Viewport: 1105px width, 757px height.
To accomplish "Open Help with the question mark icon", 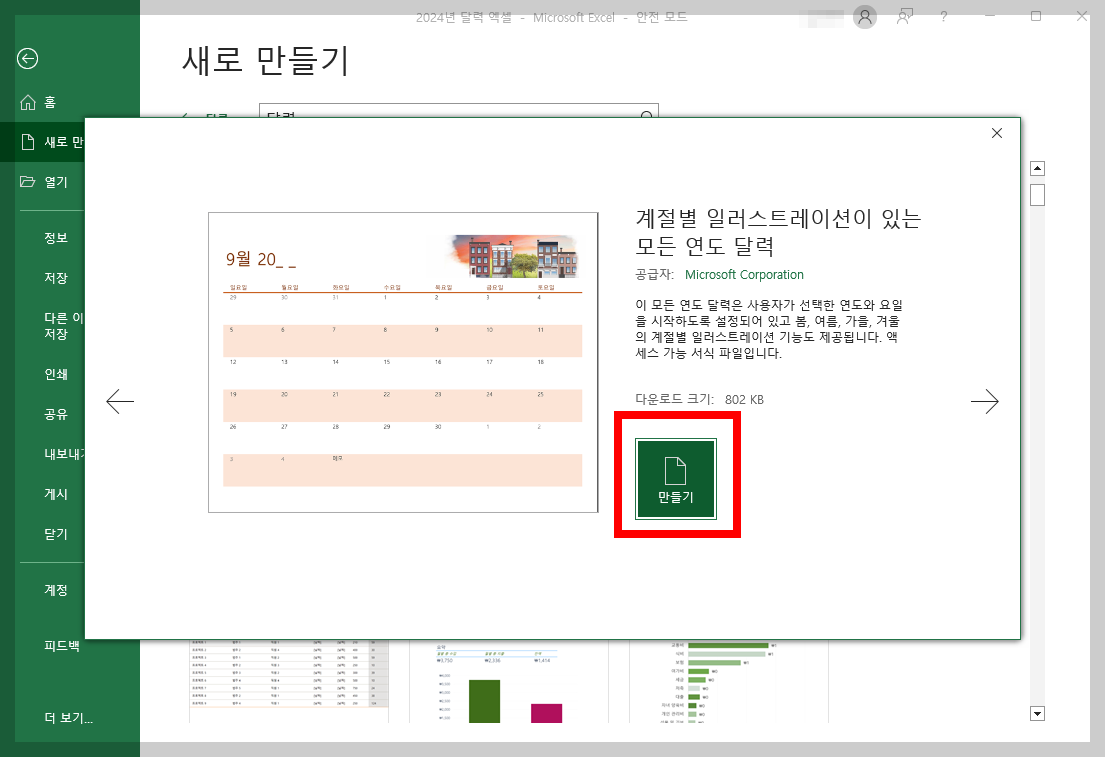I will click(942, 17).
